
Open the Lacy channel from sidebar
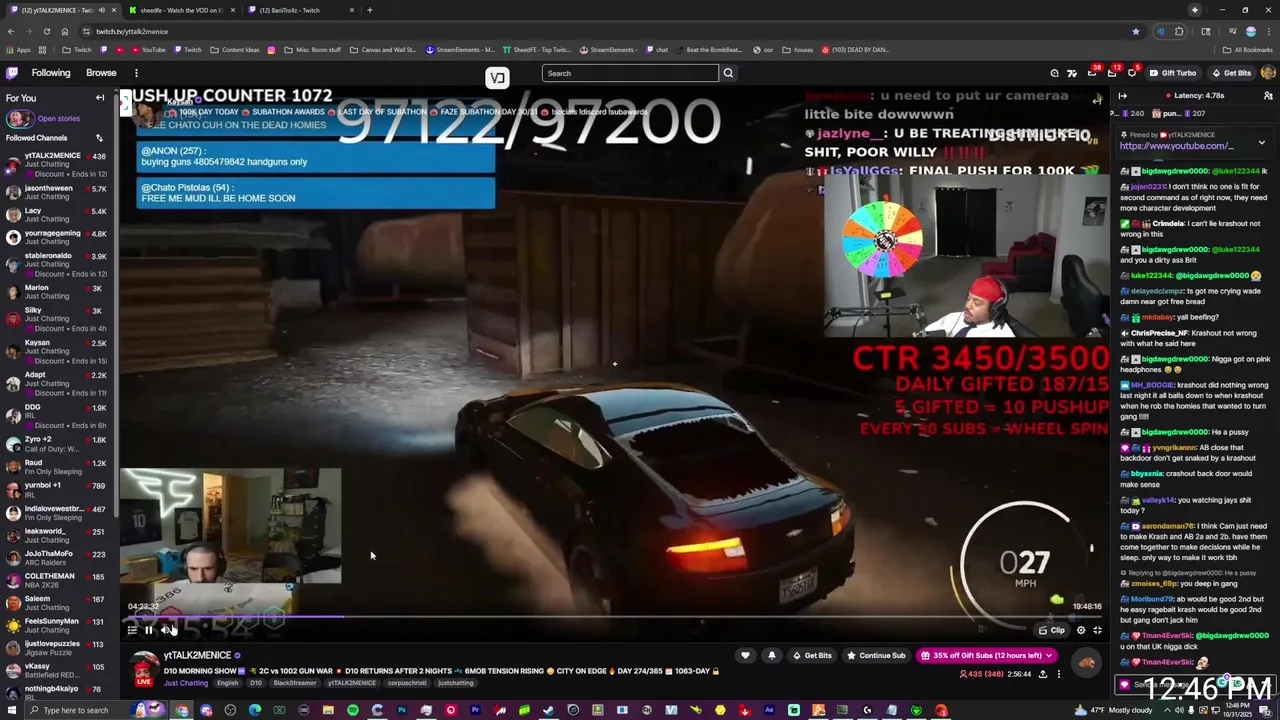(58, 215)
